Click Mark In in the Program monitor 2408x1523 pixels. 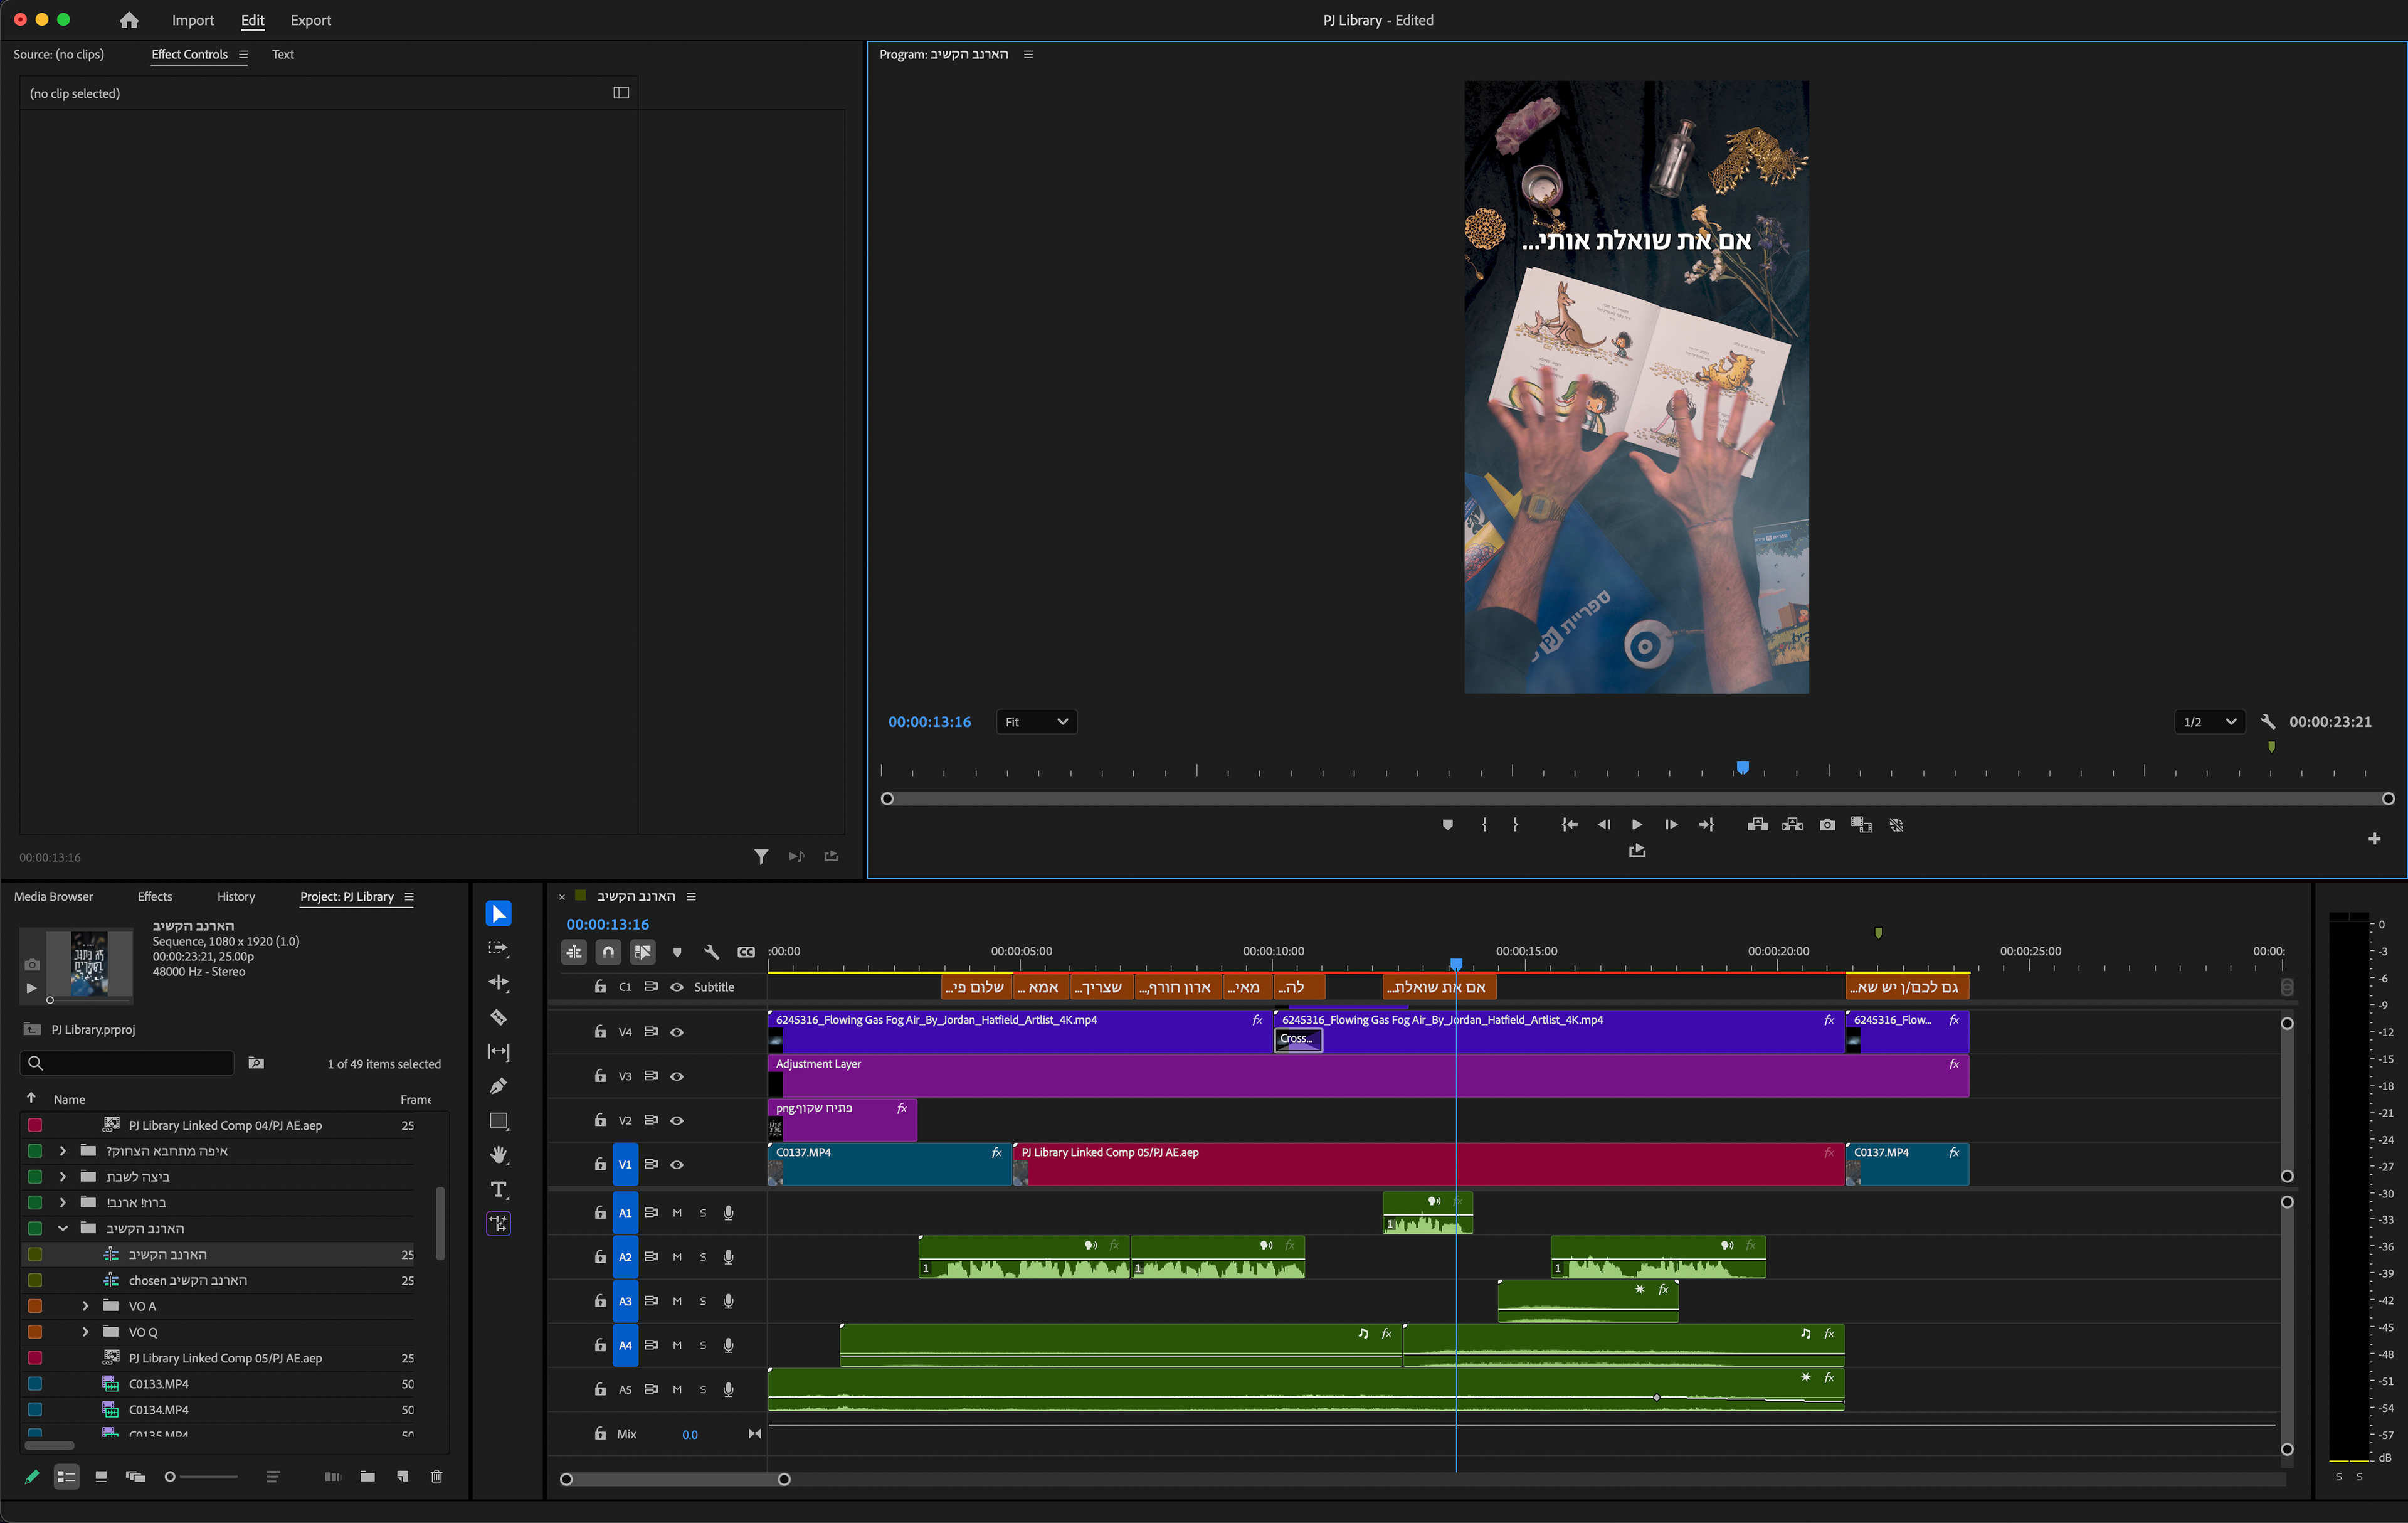coord(1484,825)
